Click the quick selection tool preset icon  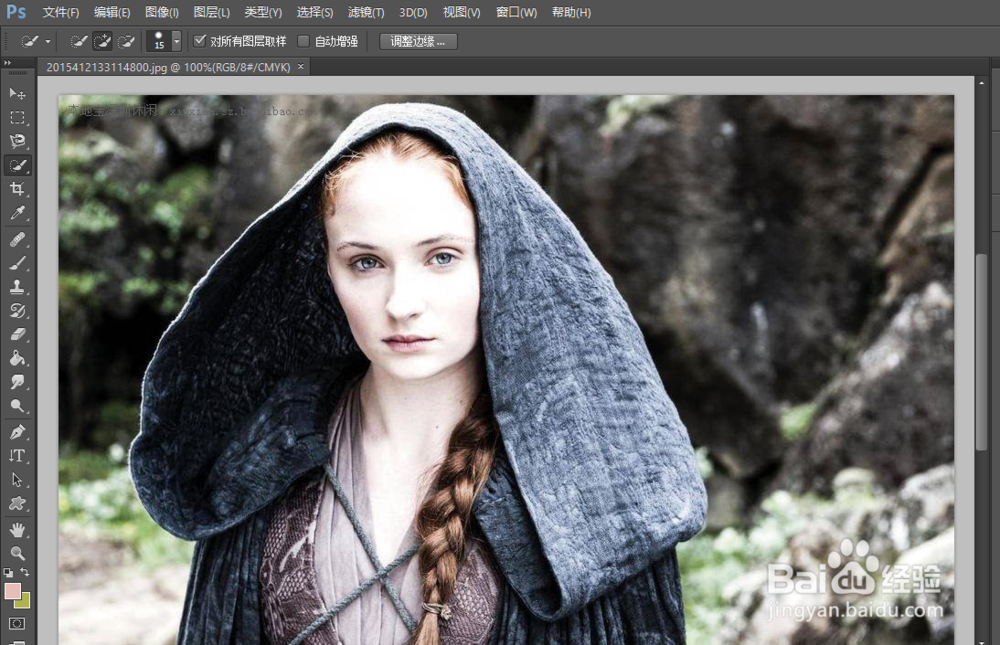tap(30, 41)
